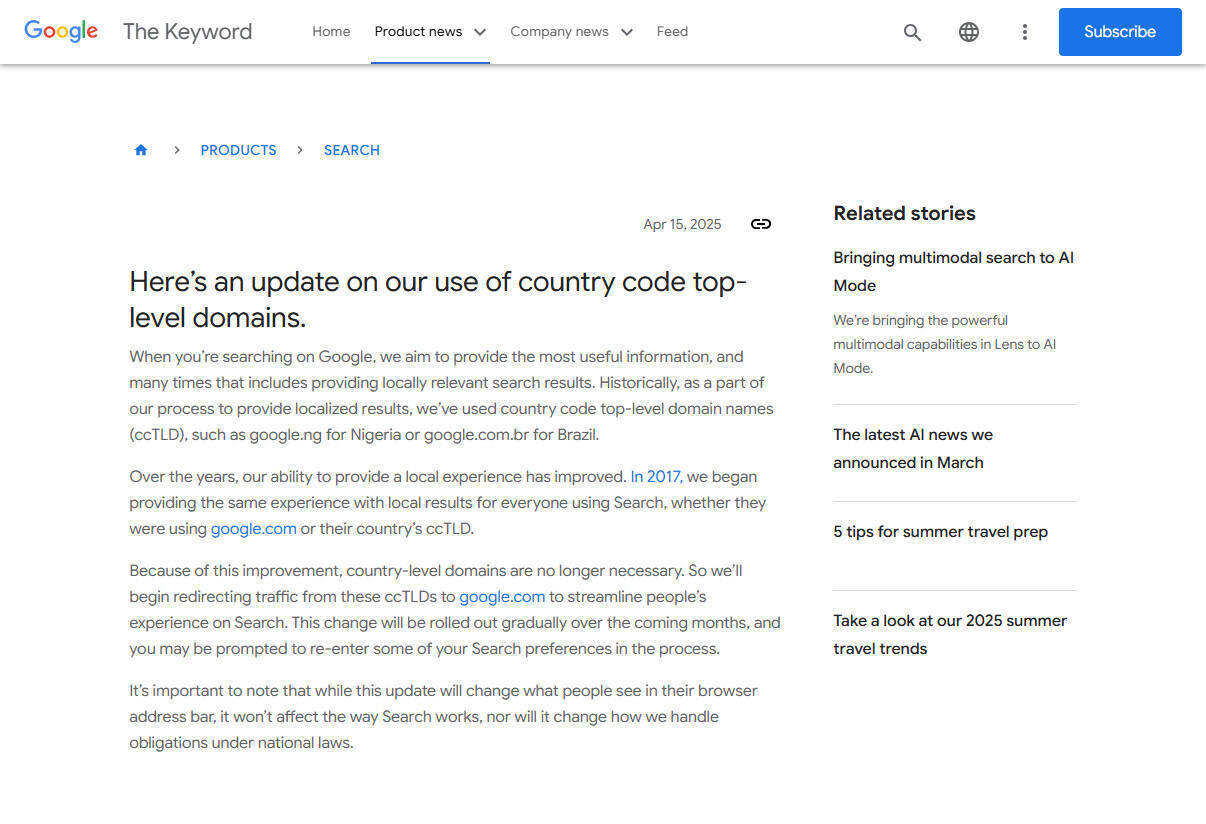This screenshot has width=1206, height=824.
Task: Click google.com link in redirecting traffic paragraph
Action: [502, 597]
